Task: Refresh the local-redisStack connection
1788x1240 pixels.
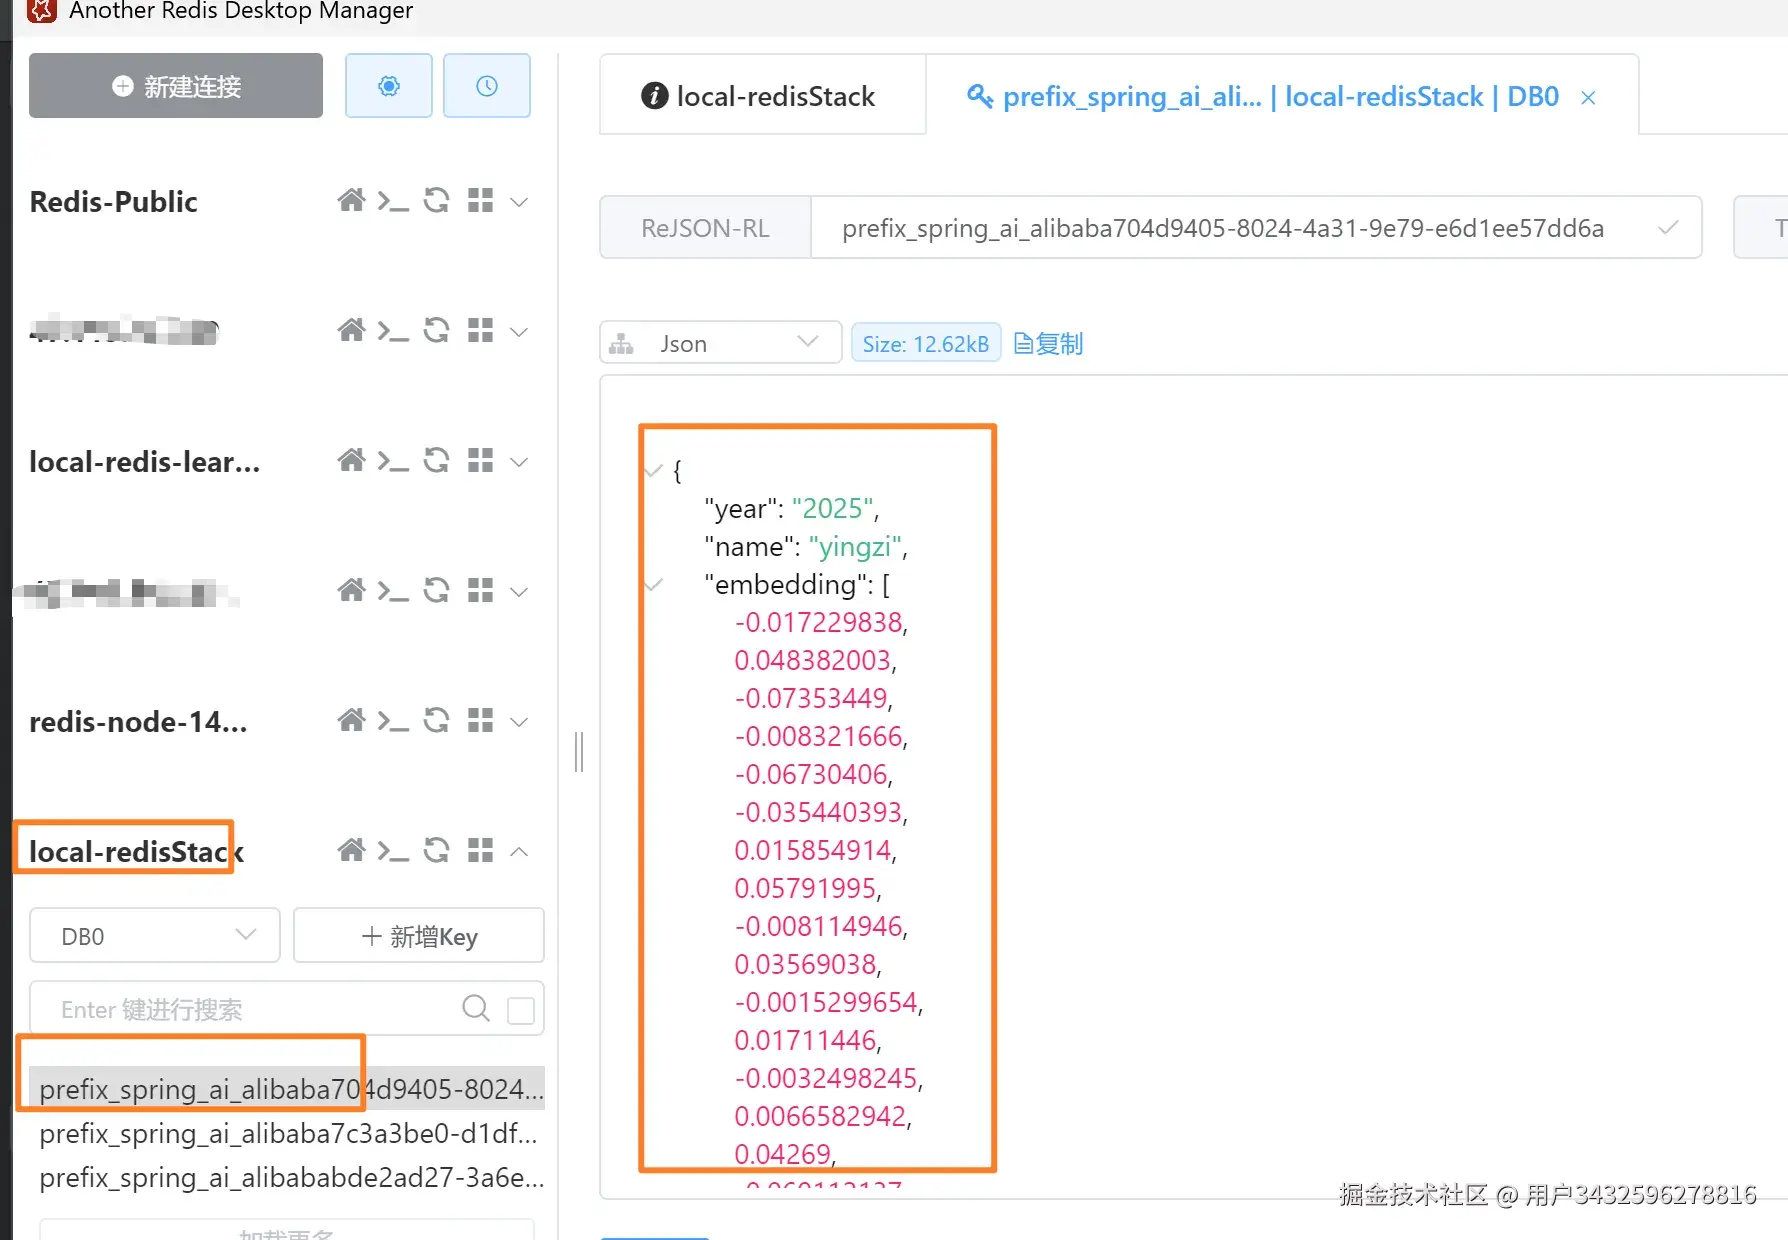Action: pos(436,851)
